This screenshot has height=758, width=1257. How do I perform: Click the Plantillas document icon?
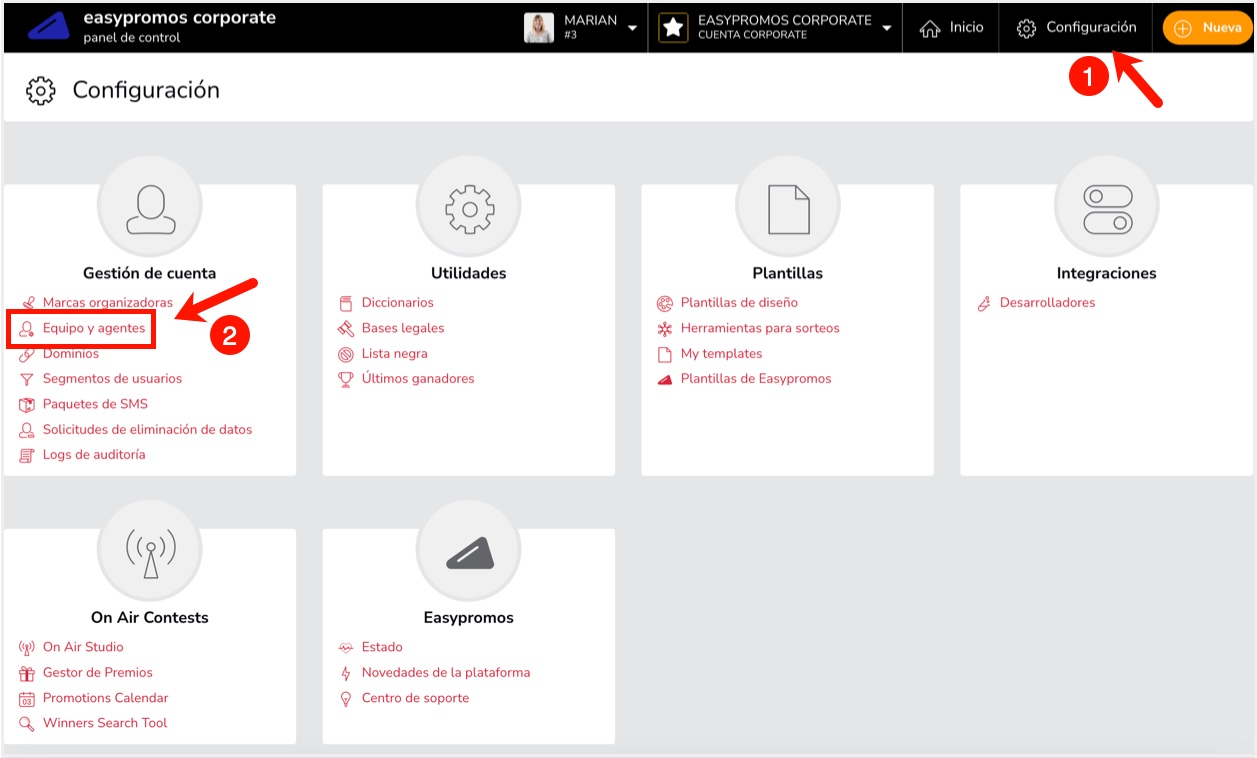pyautogui.click(x=788, y=208)
